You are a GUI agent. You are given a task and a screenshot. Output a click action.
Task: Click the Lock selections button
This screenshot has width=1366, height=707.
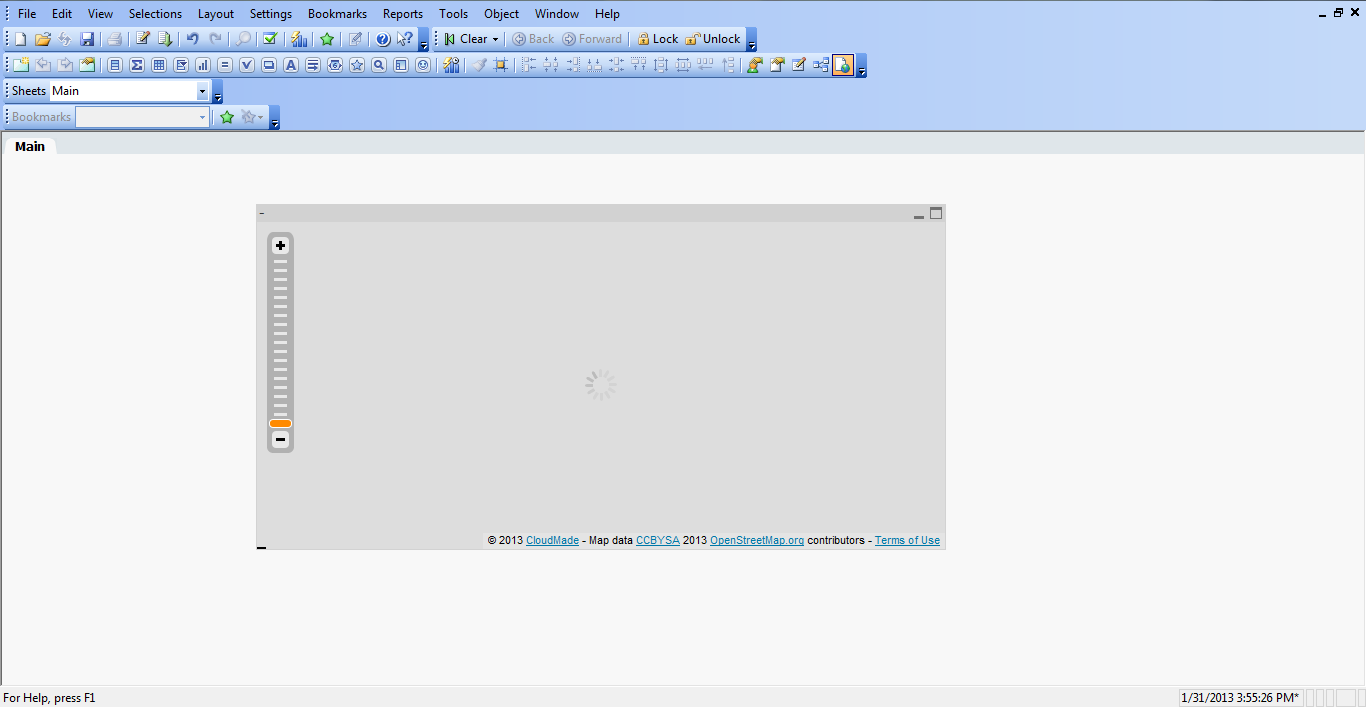(x=657, y=39)
